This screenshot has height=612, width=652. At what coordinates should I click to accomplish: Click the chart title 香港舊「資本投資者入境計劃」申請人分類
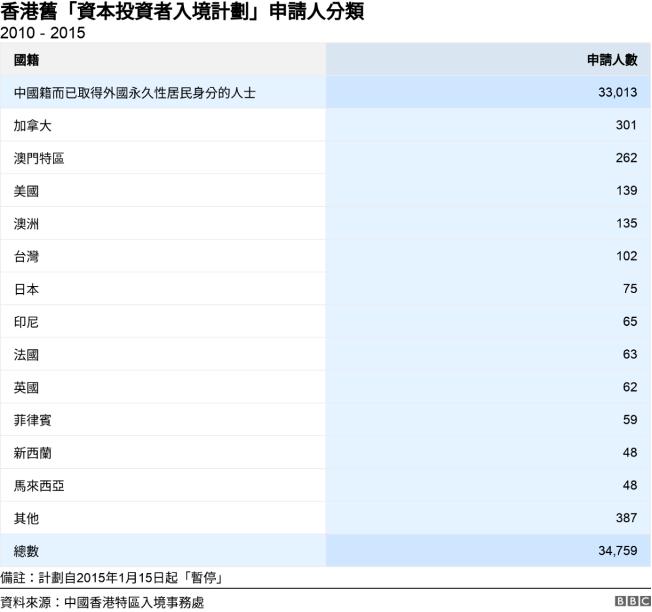182,12
